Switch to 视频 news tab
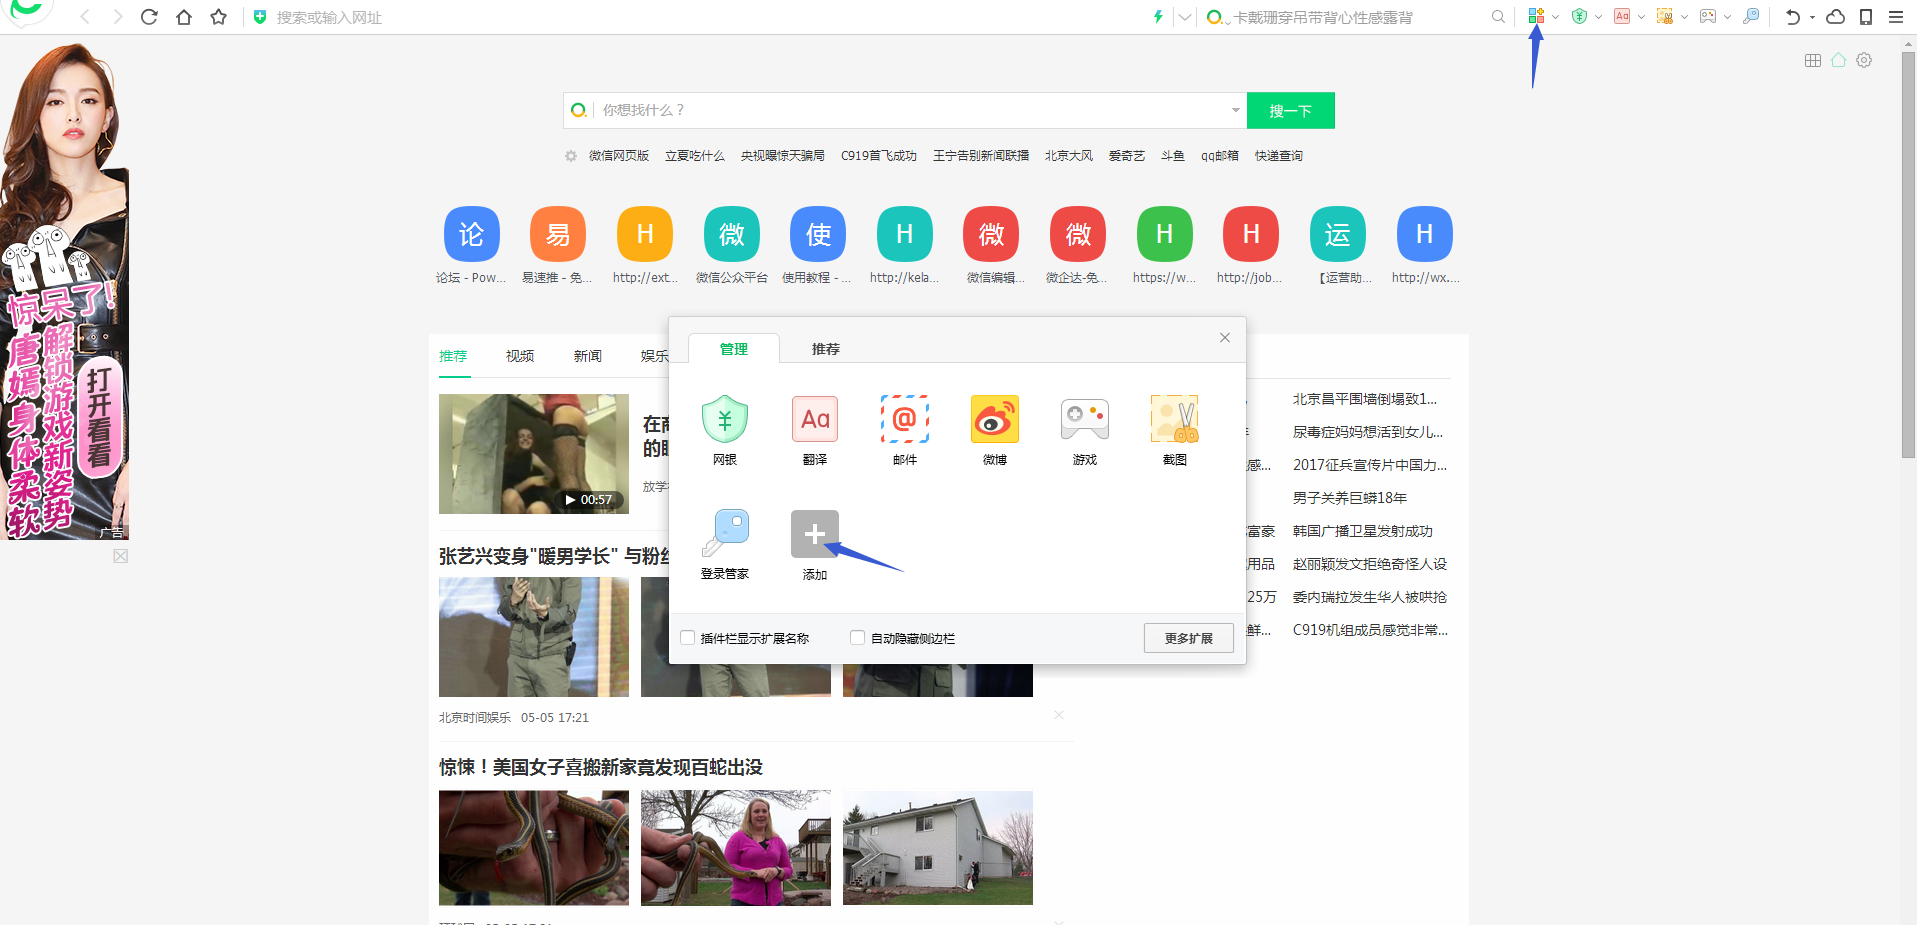 pyautogui.click(x=520, y=356)
